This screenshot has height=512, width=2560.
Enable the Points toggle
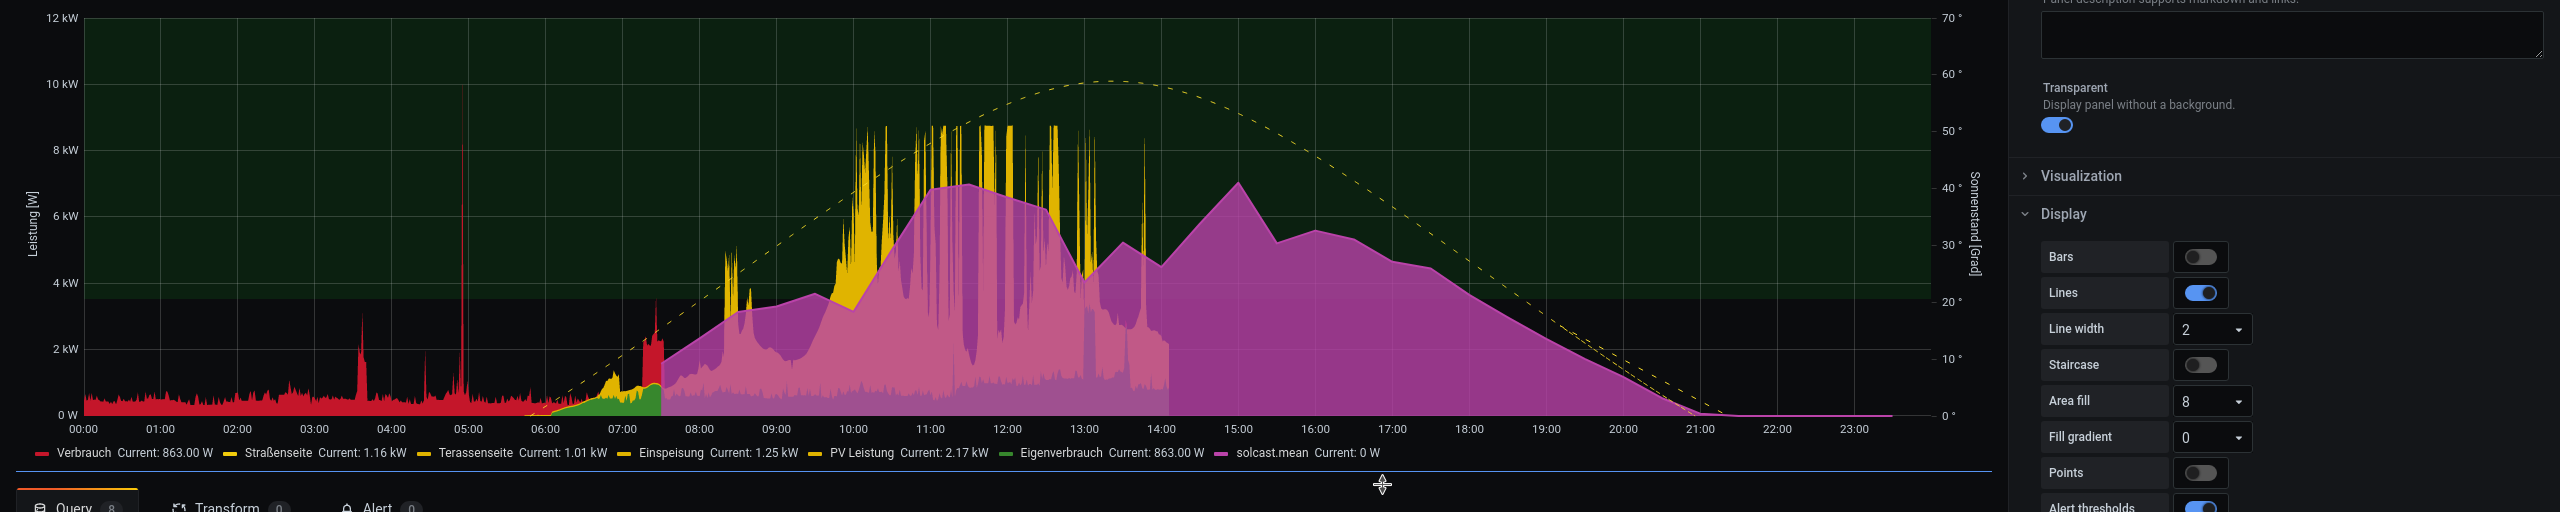click(x=2200, y=473)
